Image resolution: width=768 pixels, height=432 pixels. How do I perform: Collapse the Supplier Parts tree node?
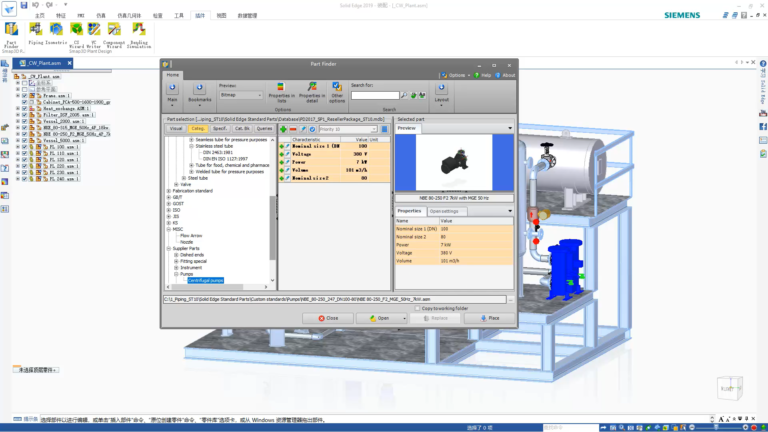pos(169,249)
